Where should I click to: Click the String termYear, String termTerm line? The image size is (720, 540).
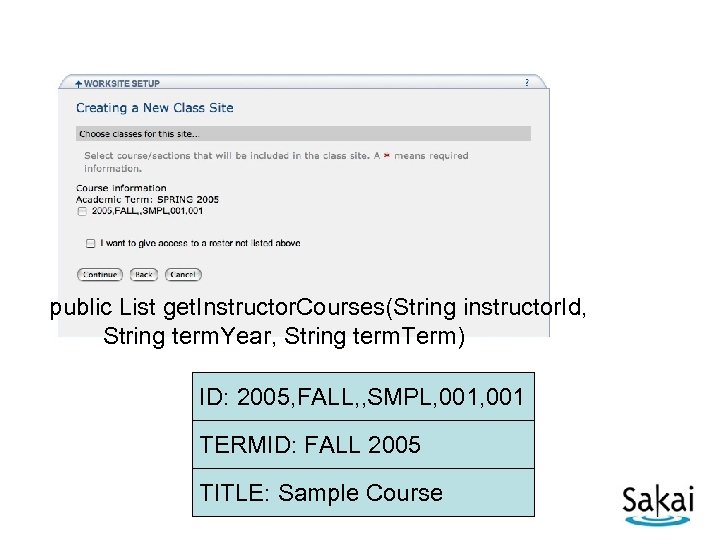(284, 336)
